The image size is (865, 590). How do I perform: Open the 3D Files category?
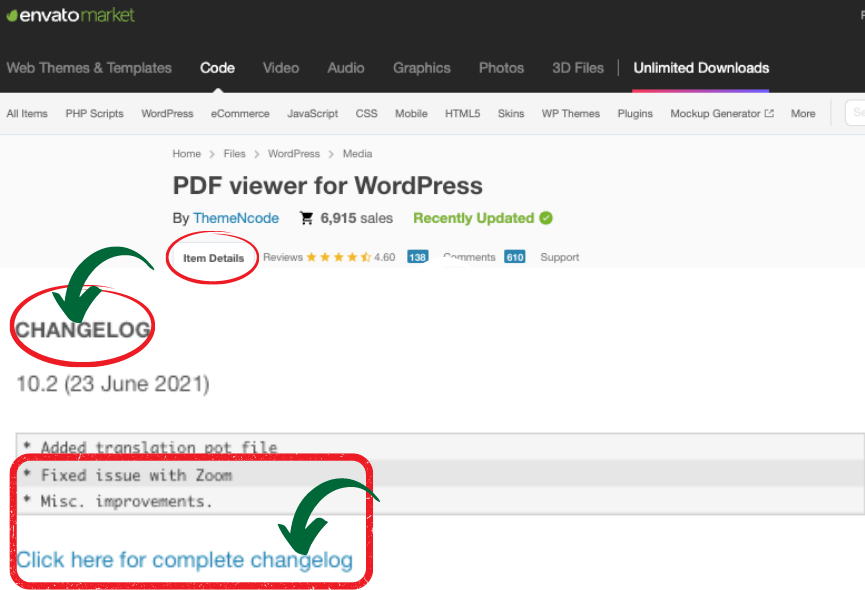coord(578,68)
